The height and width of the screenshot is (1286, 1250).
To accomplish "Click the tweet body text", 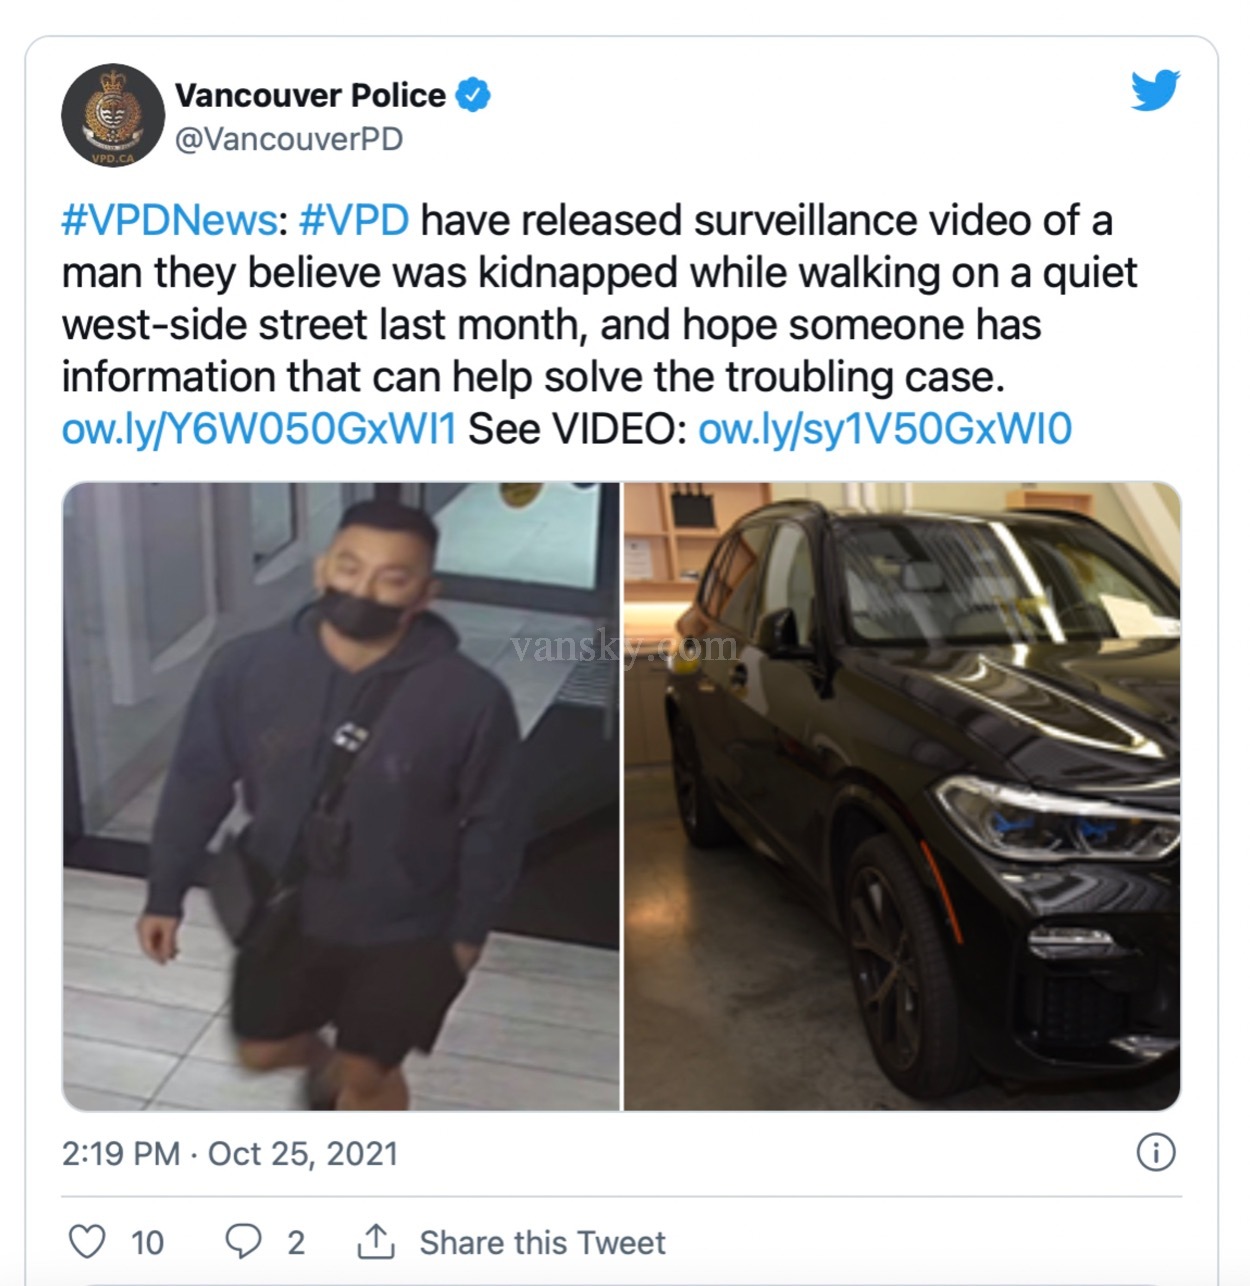I will click(x=600, y=324).
